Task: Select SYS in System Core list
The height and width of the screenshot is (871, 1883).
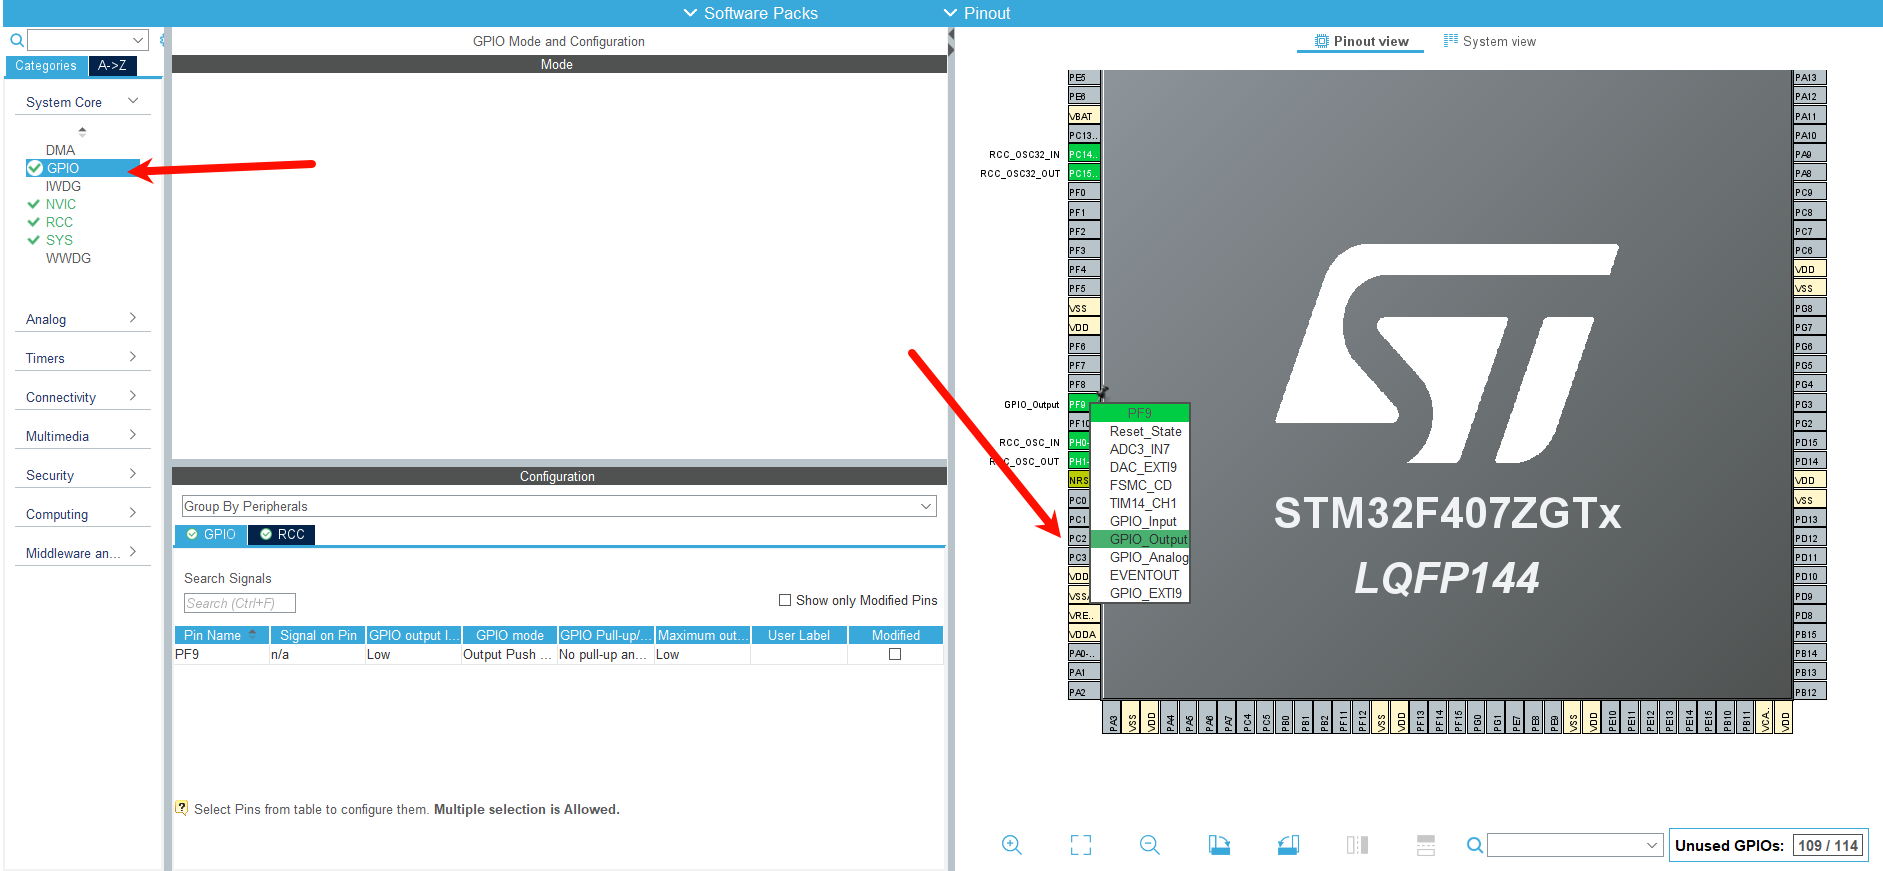Action: [59, 240]
